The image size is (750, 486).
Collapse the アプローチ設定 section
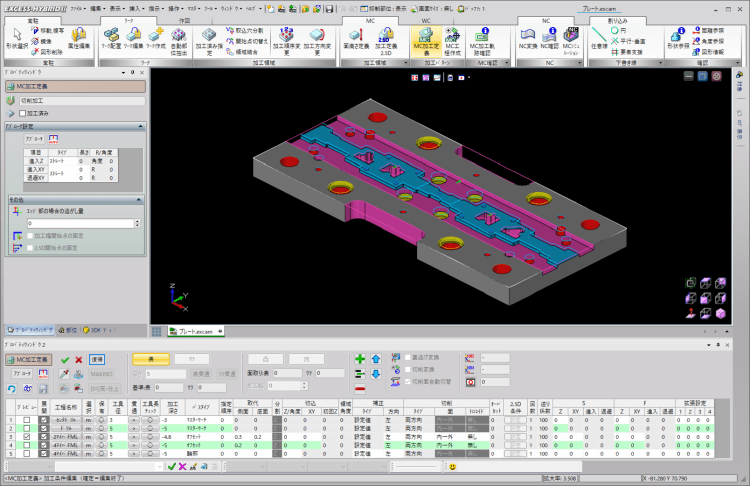(x=141, y=126)
